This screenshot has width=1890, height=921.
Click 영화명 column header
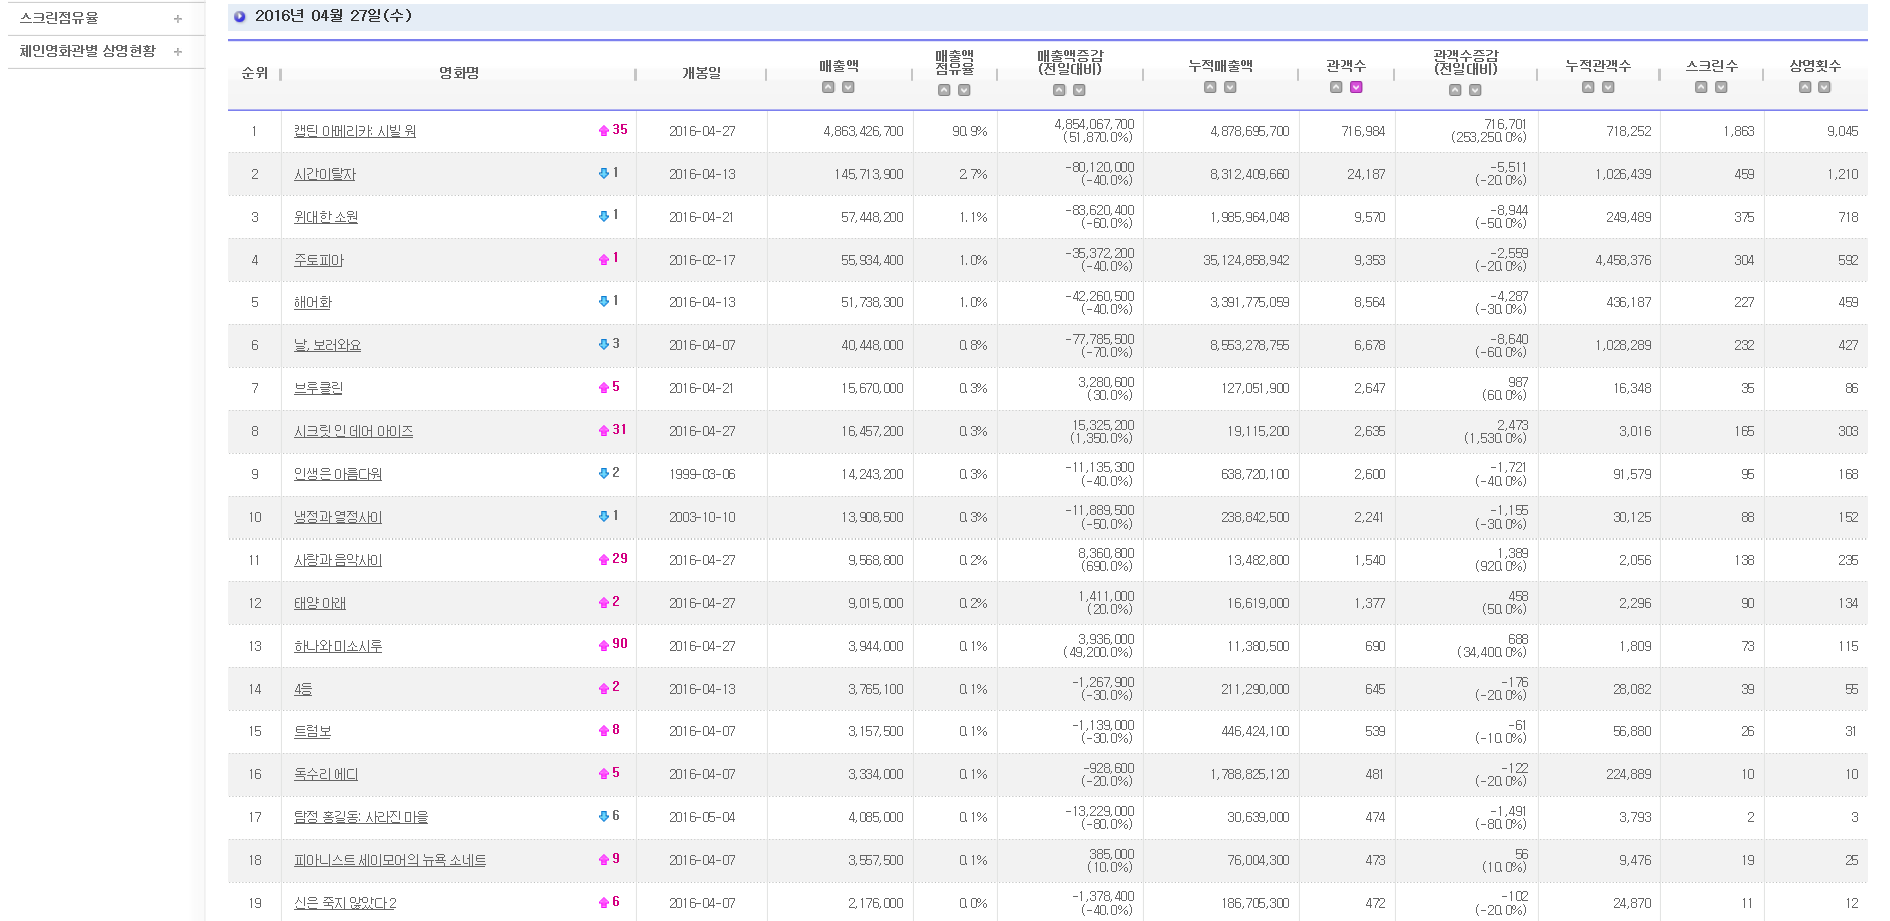(459, 73)
